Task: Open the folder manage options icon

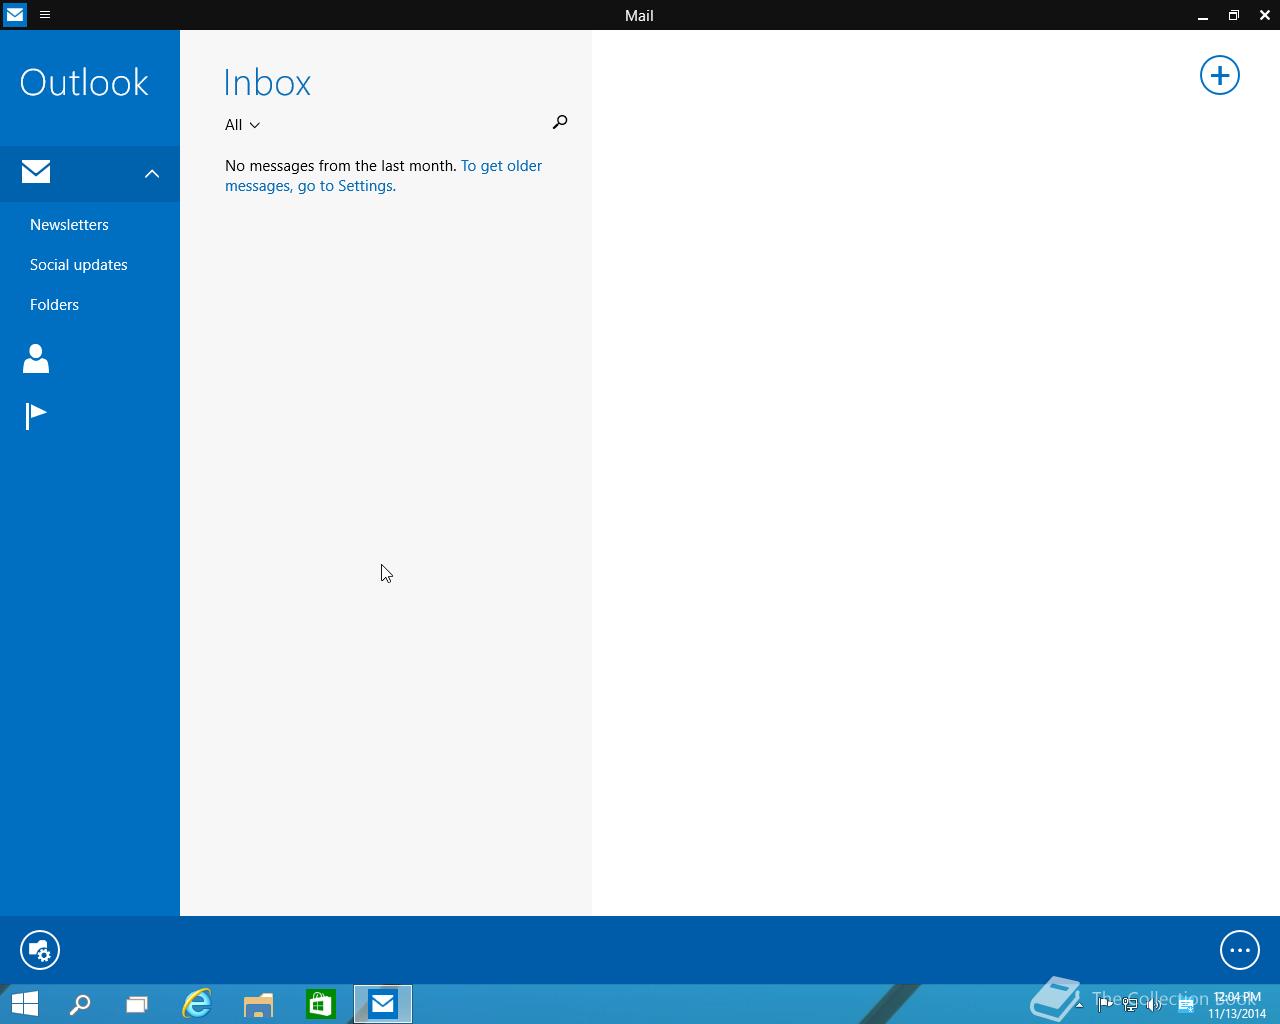Action: pyautogui.click(x=40, y=950)
